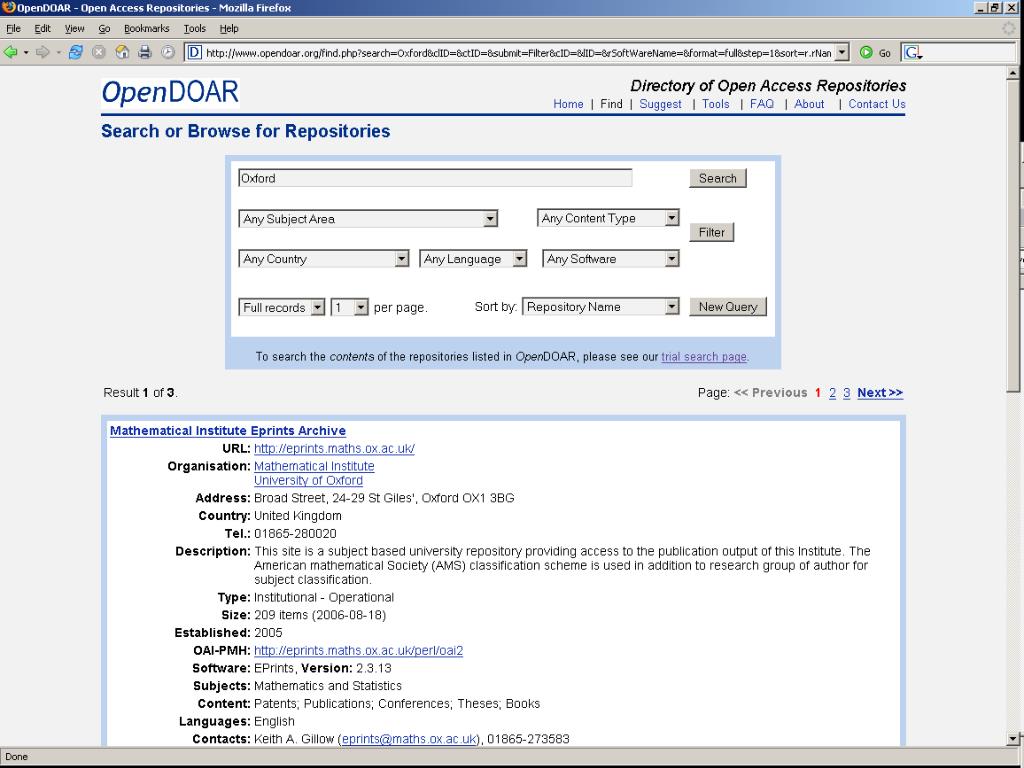
Task: Click the New Query button
Action: [728, 306]
